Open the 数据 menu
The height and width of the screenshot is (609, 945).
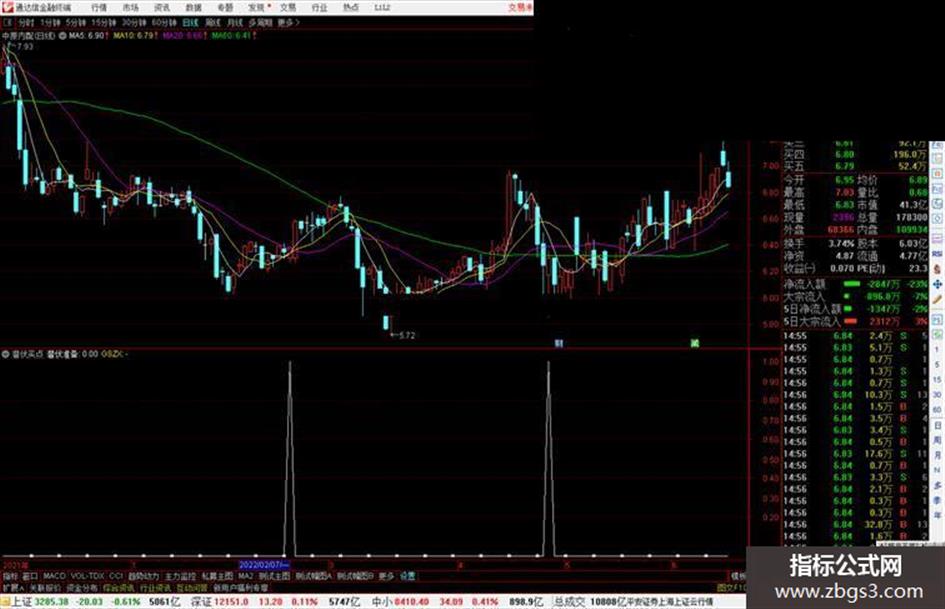193,8
